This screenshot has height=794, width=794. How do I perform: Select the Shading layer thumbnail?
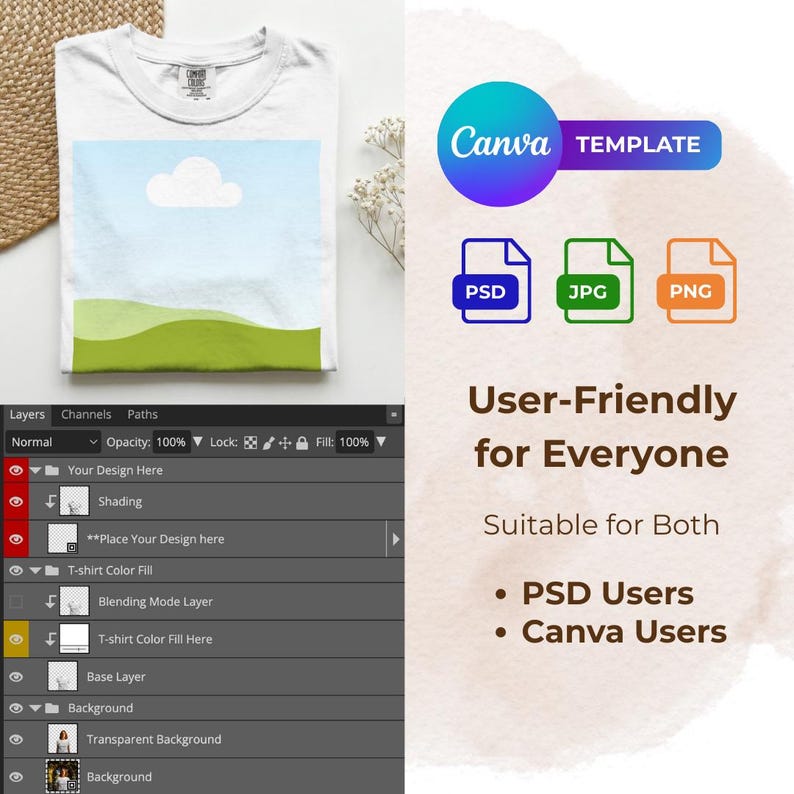coord(74,501)
